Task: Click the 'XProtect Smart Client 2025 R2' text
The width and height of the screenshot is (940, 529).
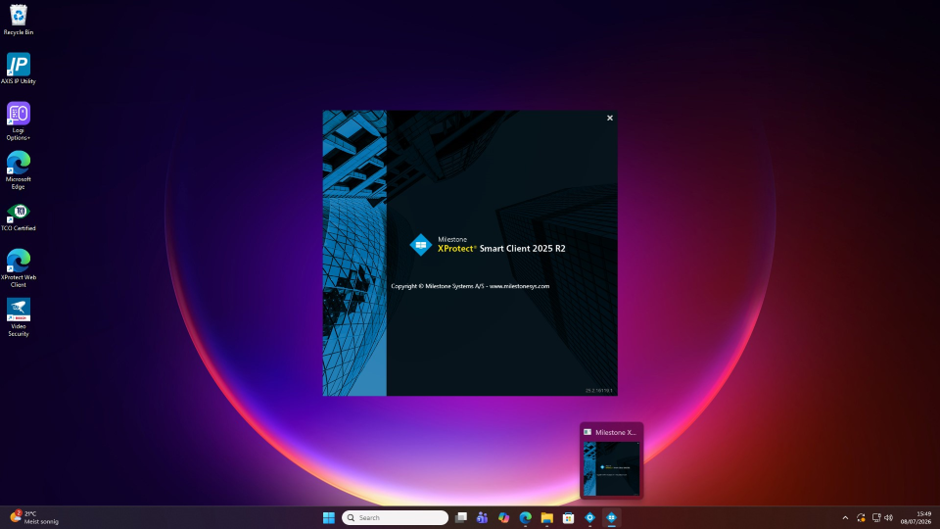Action: 501,248
